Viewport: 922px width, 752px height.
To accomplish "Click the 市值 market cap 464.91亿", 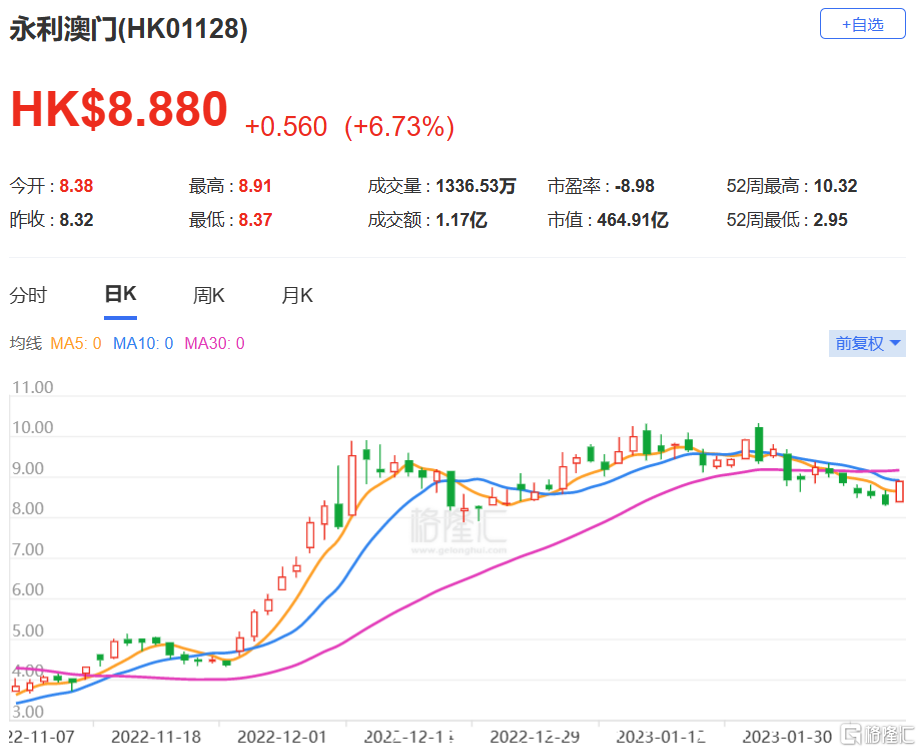I will pyautogui.click(x=633, y=220).
